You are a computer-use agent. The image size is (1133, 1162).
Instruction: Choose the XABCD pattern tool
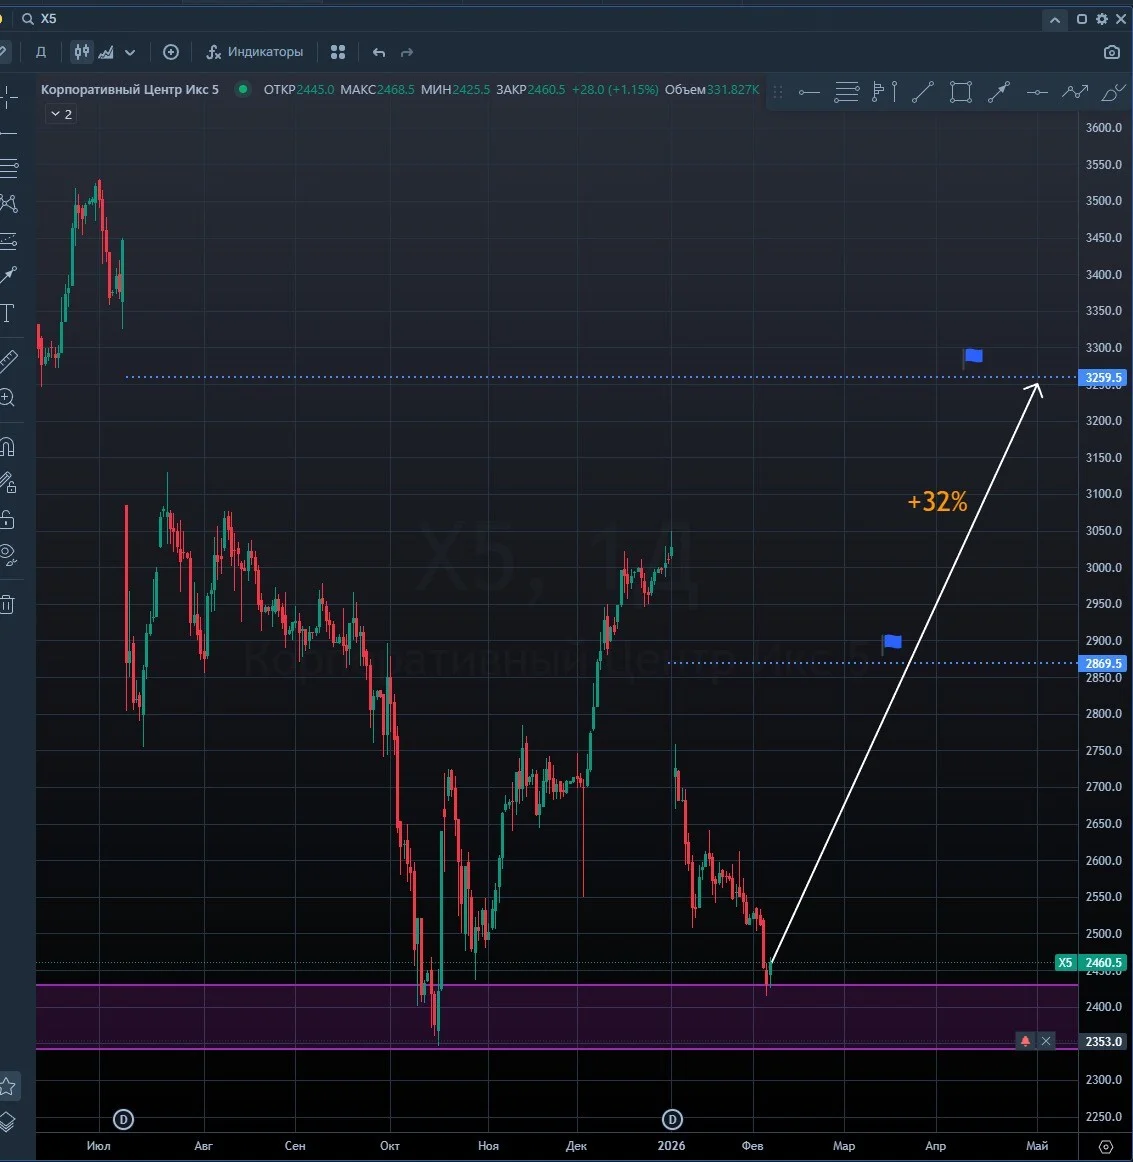pos(7,204)
